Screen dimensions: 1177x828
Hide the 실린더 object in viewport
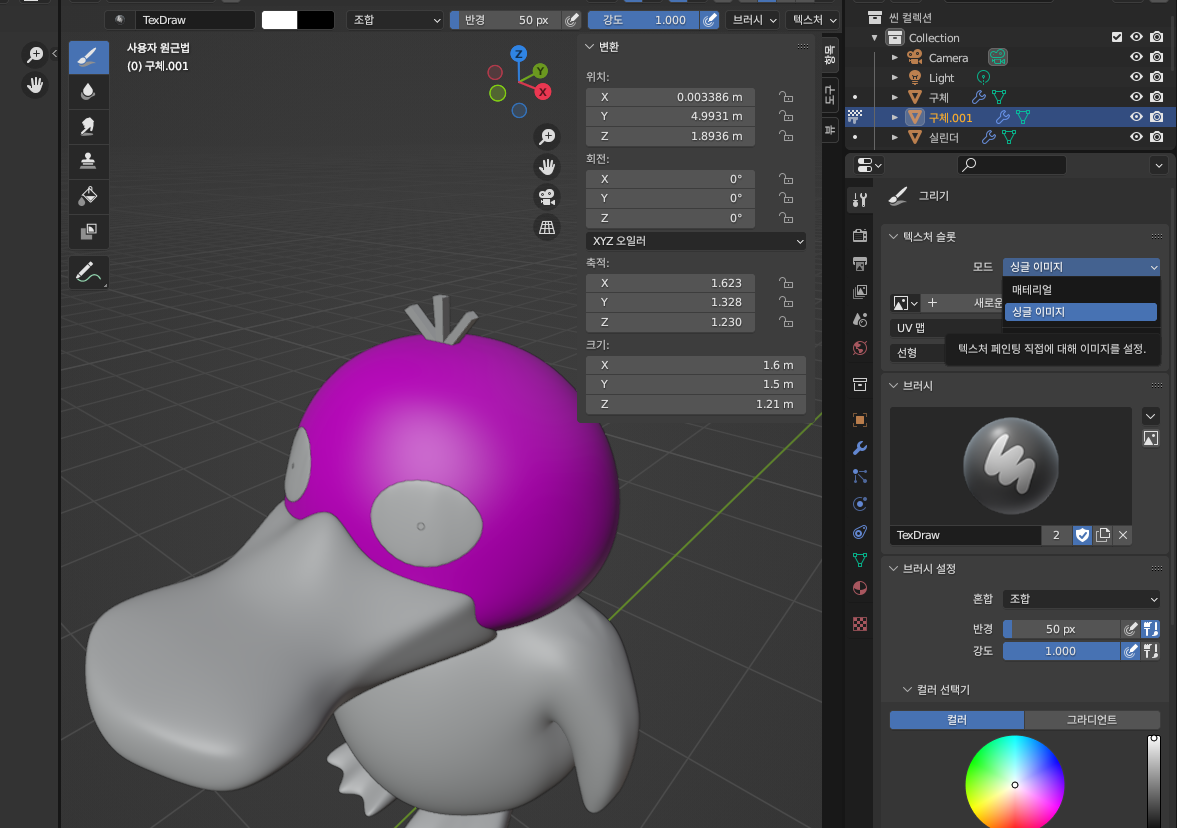(1136, 137)
